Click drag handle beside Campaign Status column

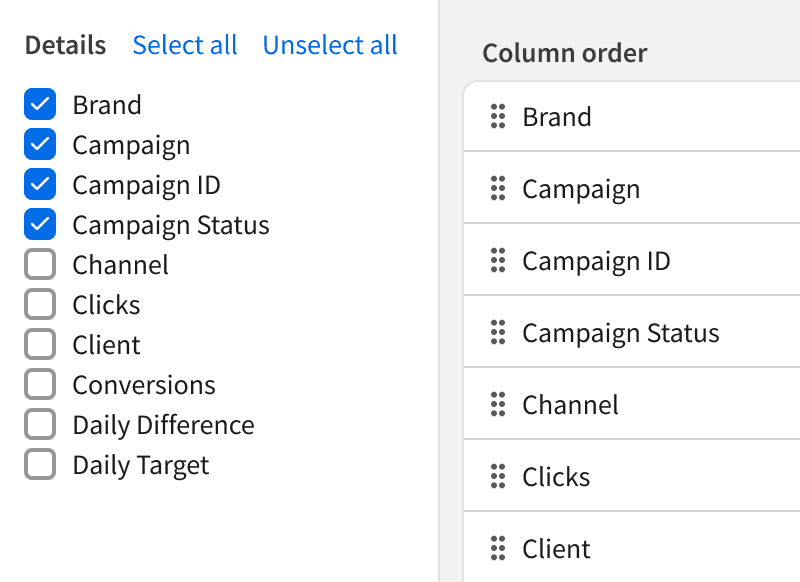[497, 333]
